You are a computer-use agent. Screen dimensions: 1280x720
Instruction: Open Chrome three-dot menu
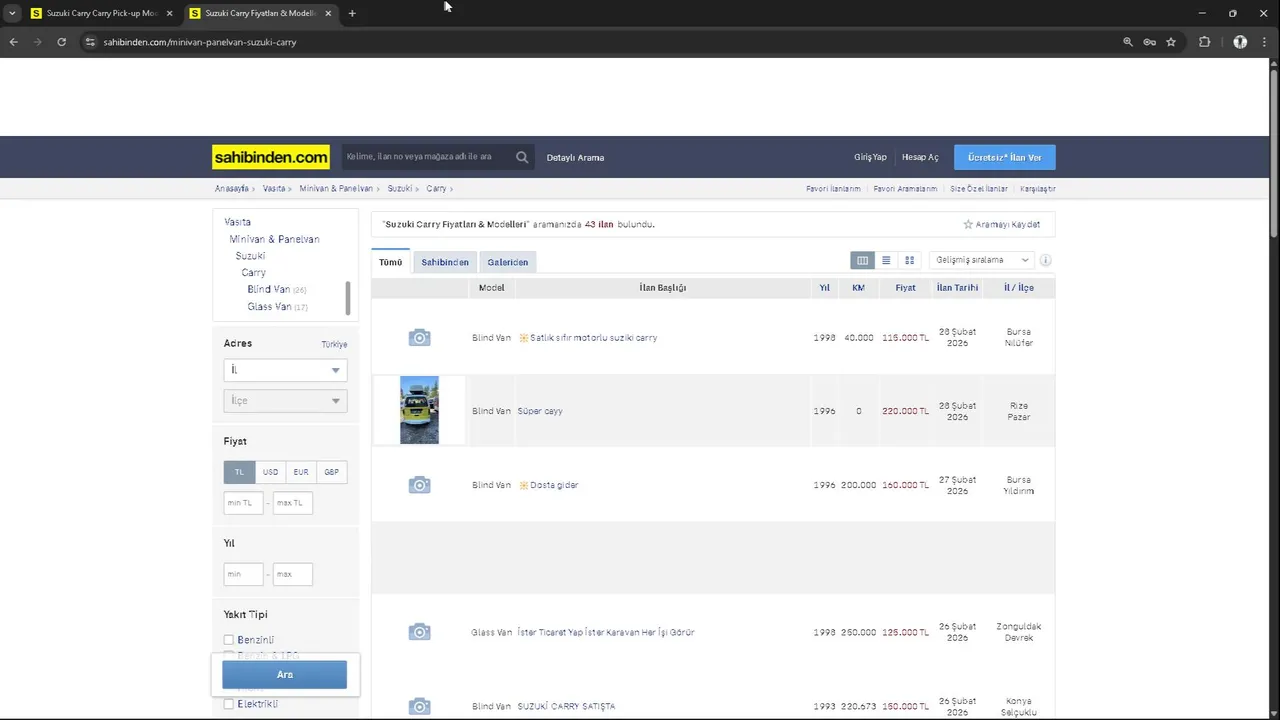click(x=1265, y=42)
